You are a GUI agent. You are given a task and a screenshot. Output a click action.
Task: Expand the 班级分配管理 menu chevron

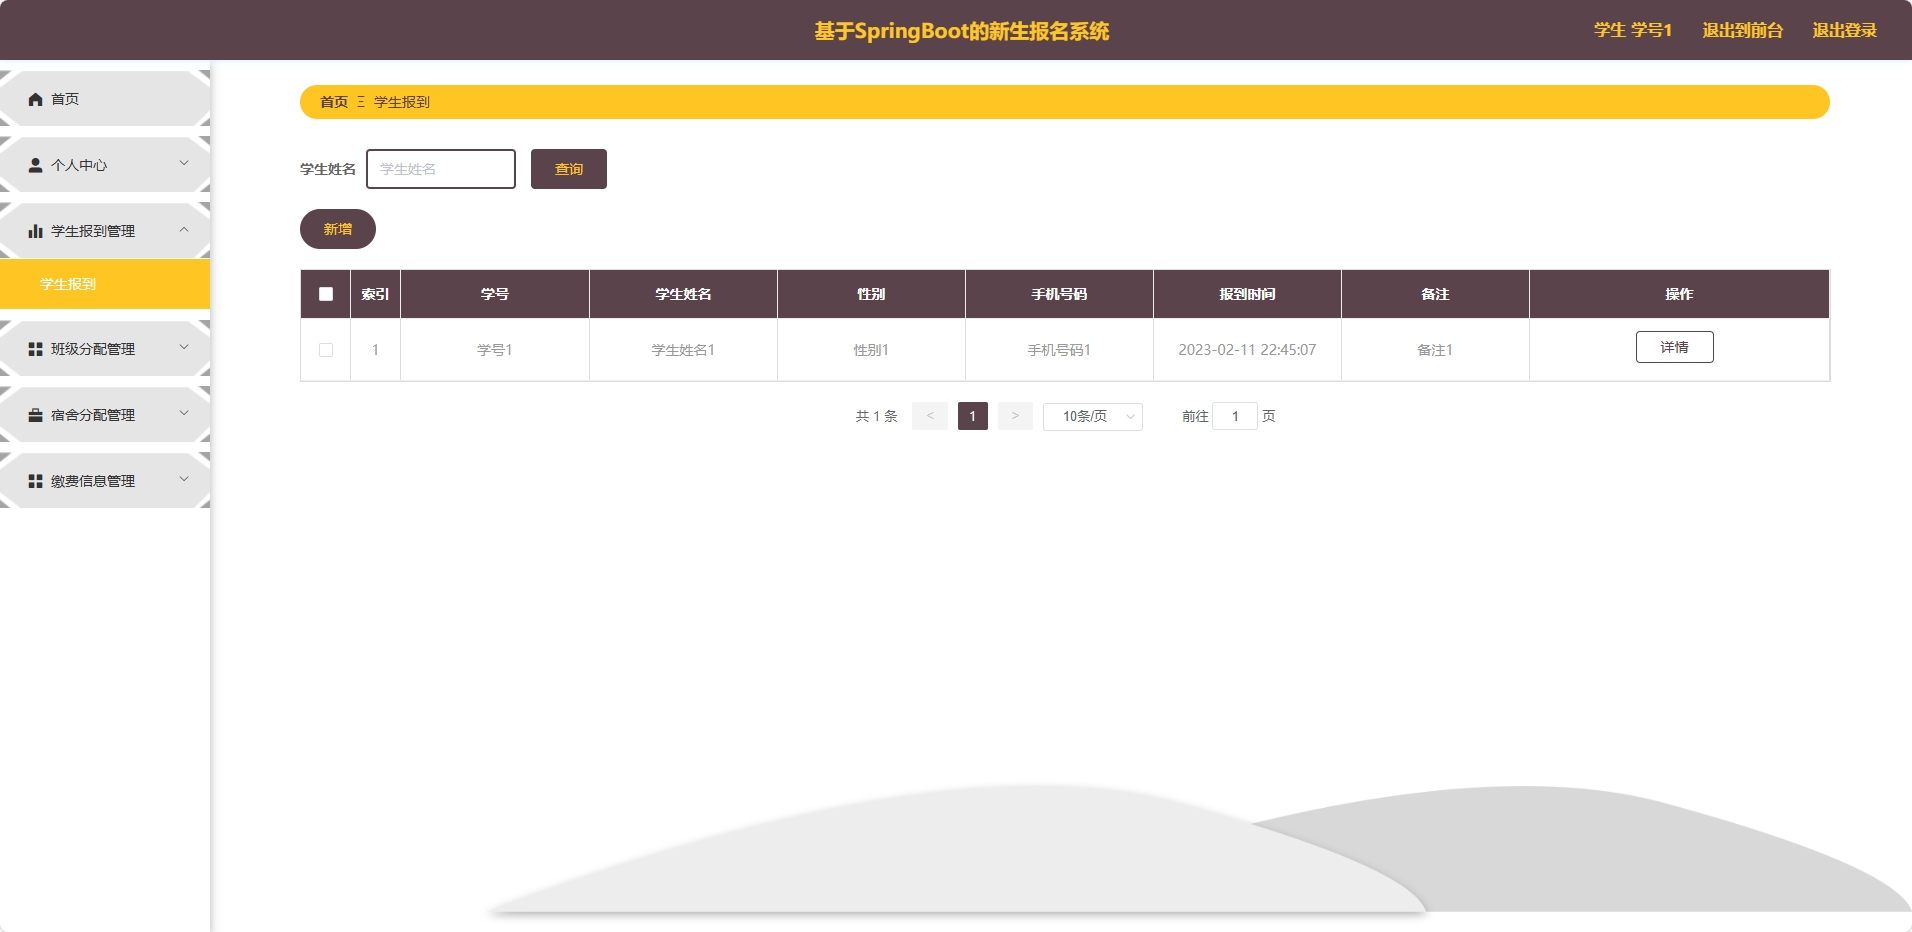[x=184, y=347]
